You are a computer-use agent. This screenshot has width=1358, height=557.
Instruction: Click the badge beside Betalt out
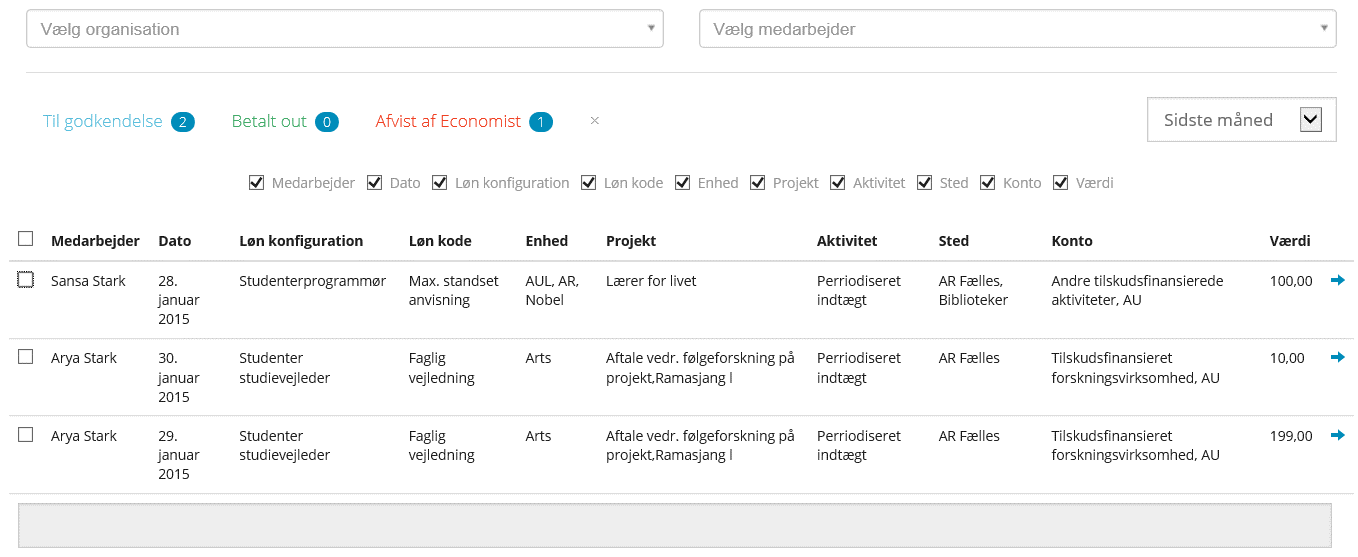pyautogui.click(x=327, y=122)
